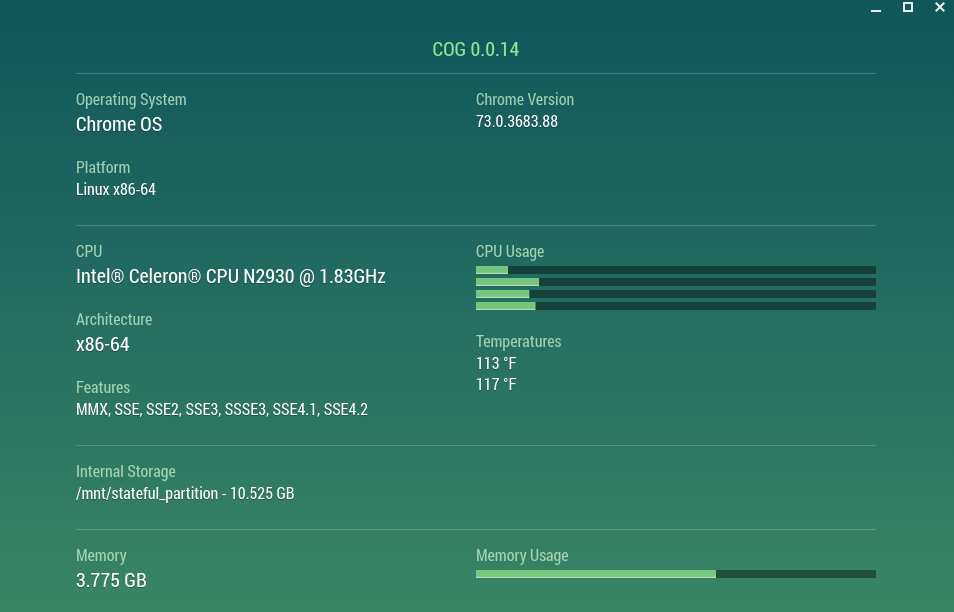
Task: Select the 117 °F temperature reading
Action: point(496,384)
